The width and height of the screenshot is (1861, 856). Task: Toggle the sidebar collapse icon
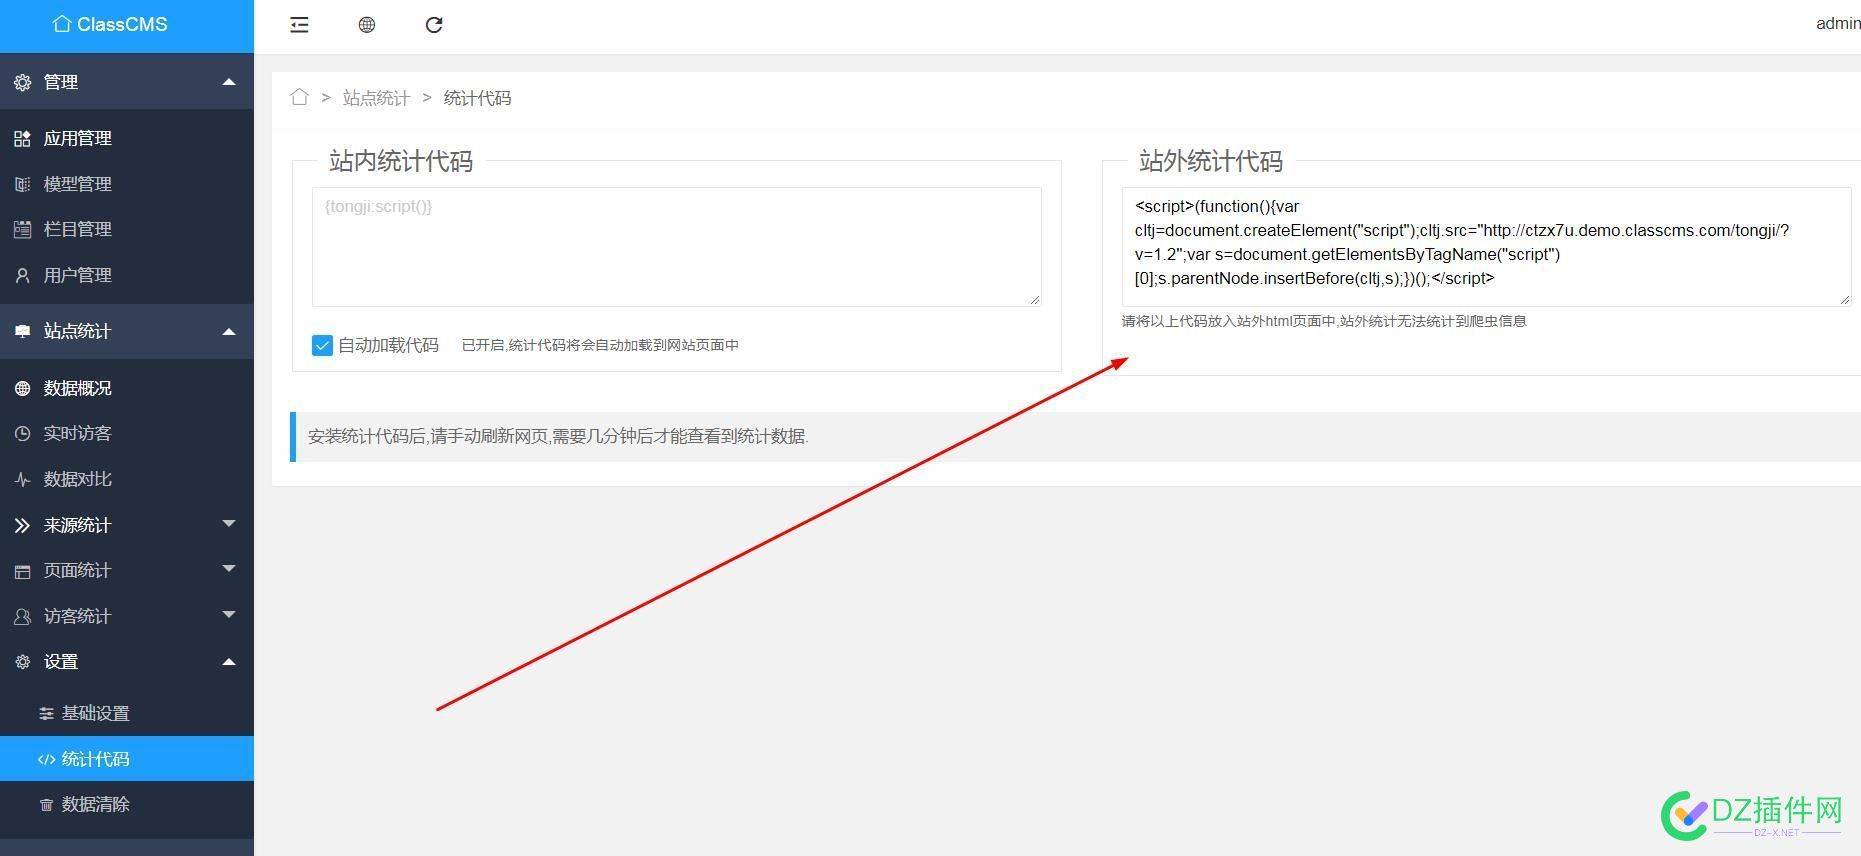pyautogui.click(x=299, y=25)
